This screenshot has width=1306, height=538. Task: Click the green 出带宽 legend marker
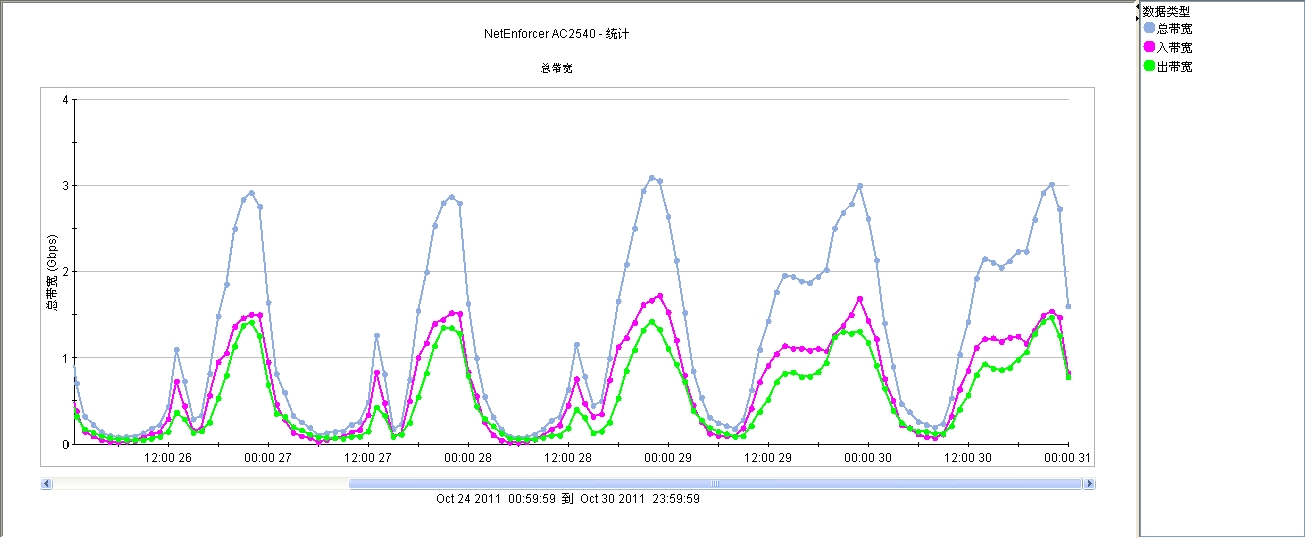(1149, 67)
